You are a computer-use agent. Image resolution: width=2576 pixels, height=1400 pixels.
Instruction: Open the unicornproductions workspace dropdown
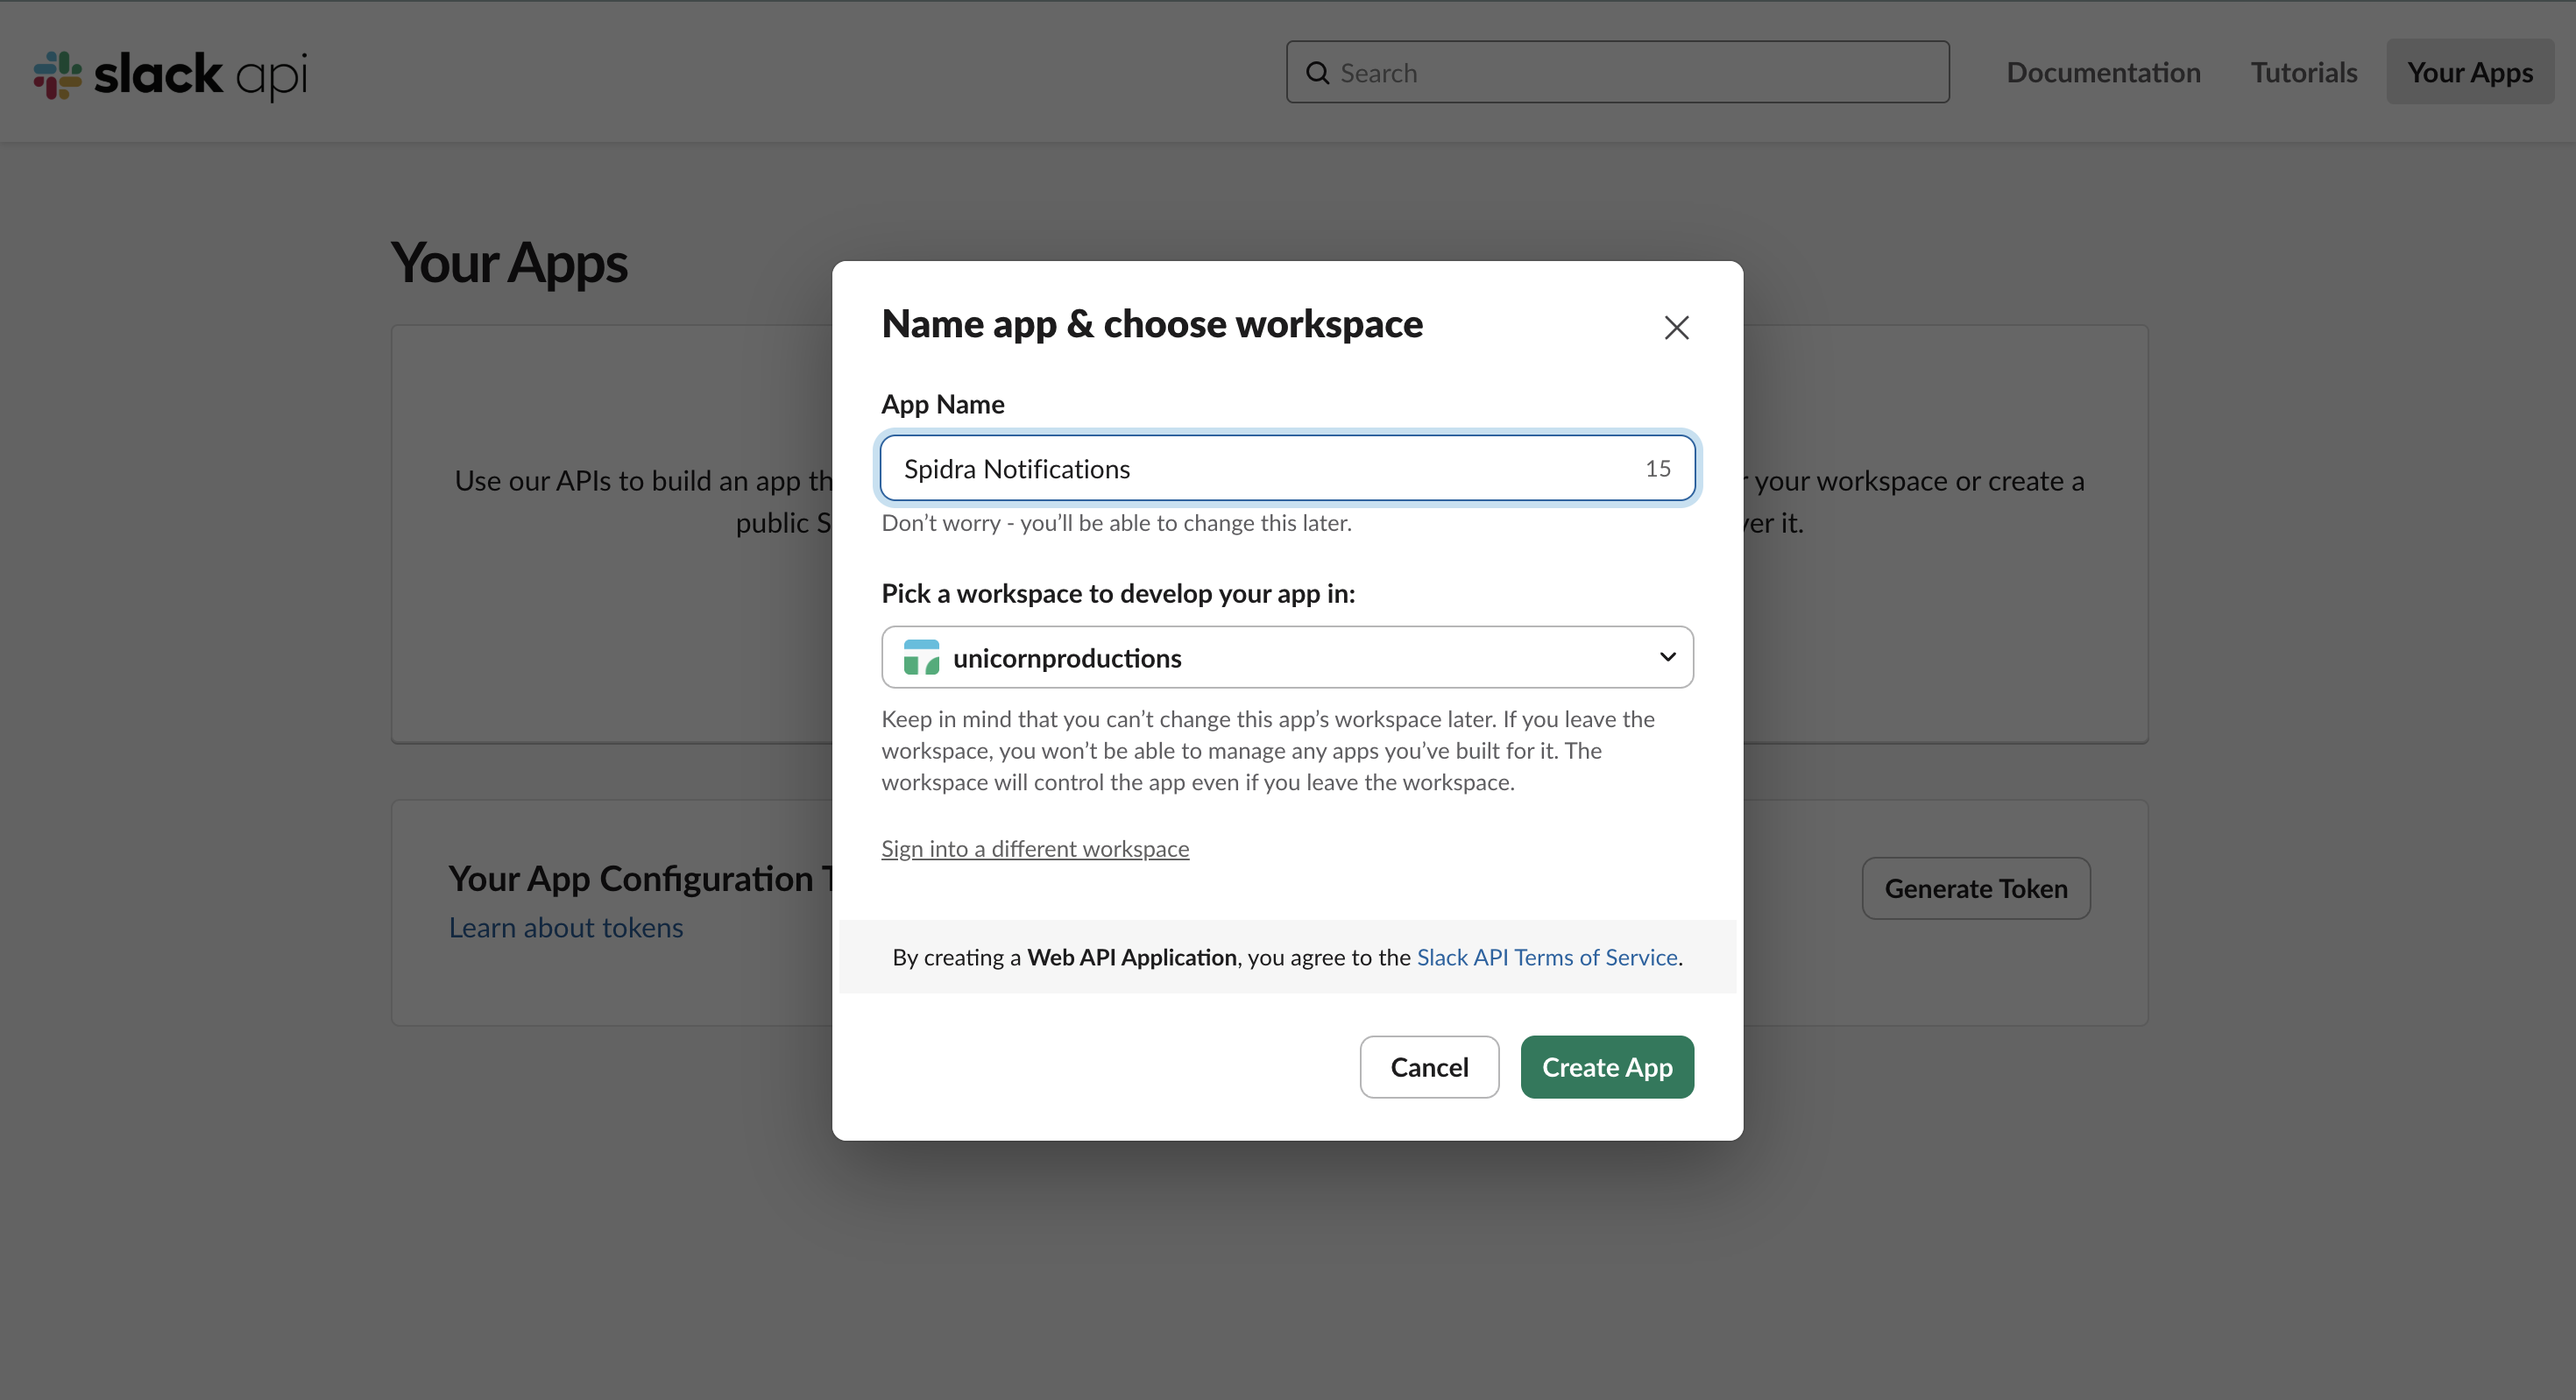click(x=1286, y=657)
